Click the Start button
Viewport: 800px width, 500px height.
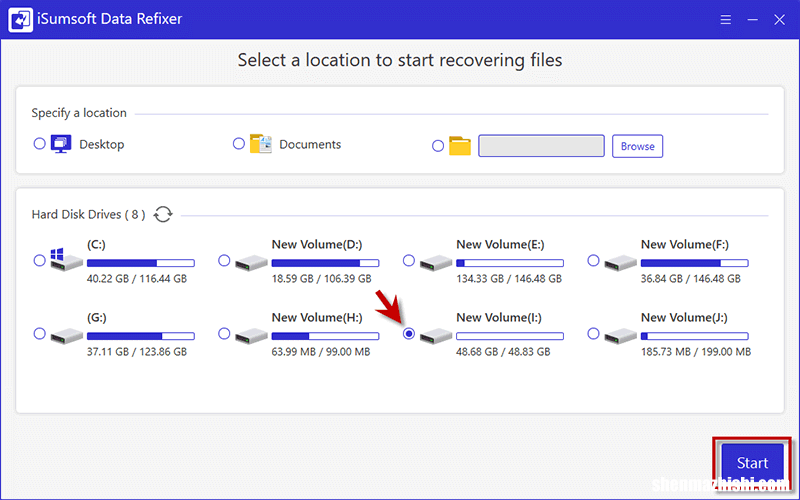[x=752, y=463]
